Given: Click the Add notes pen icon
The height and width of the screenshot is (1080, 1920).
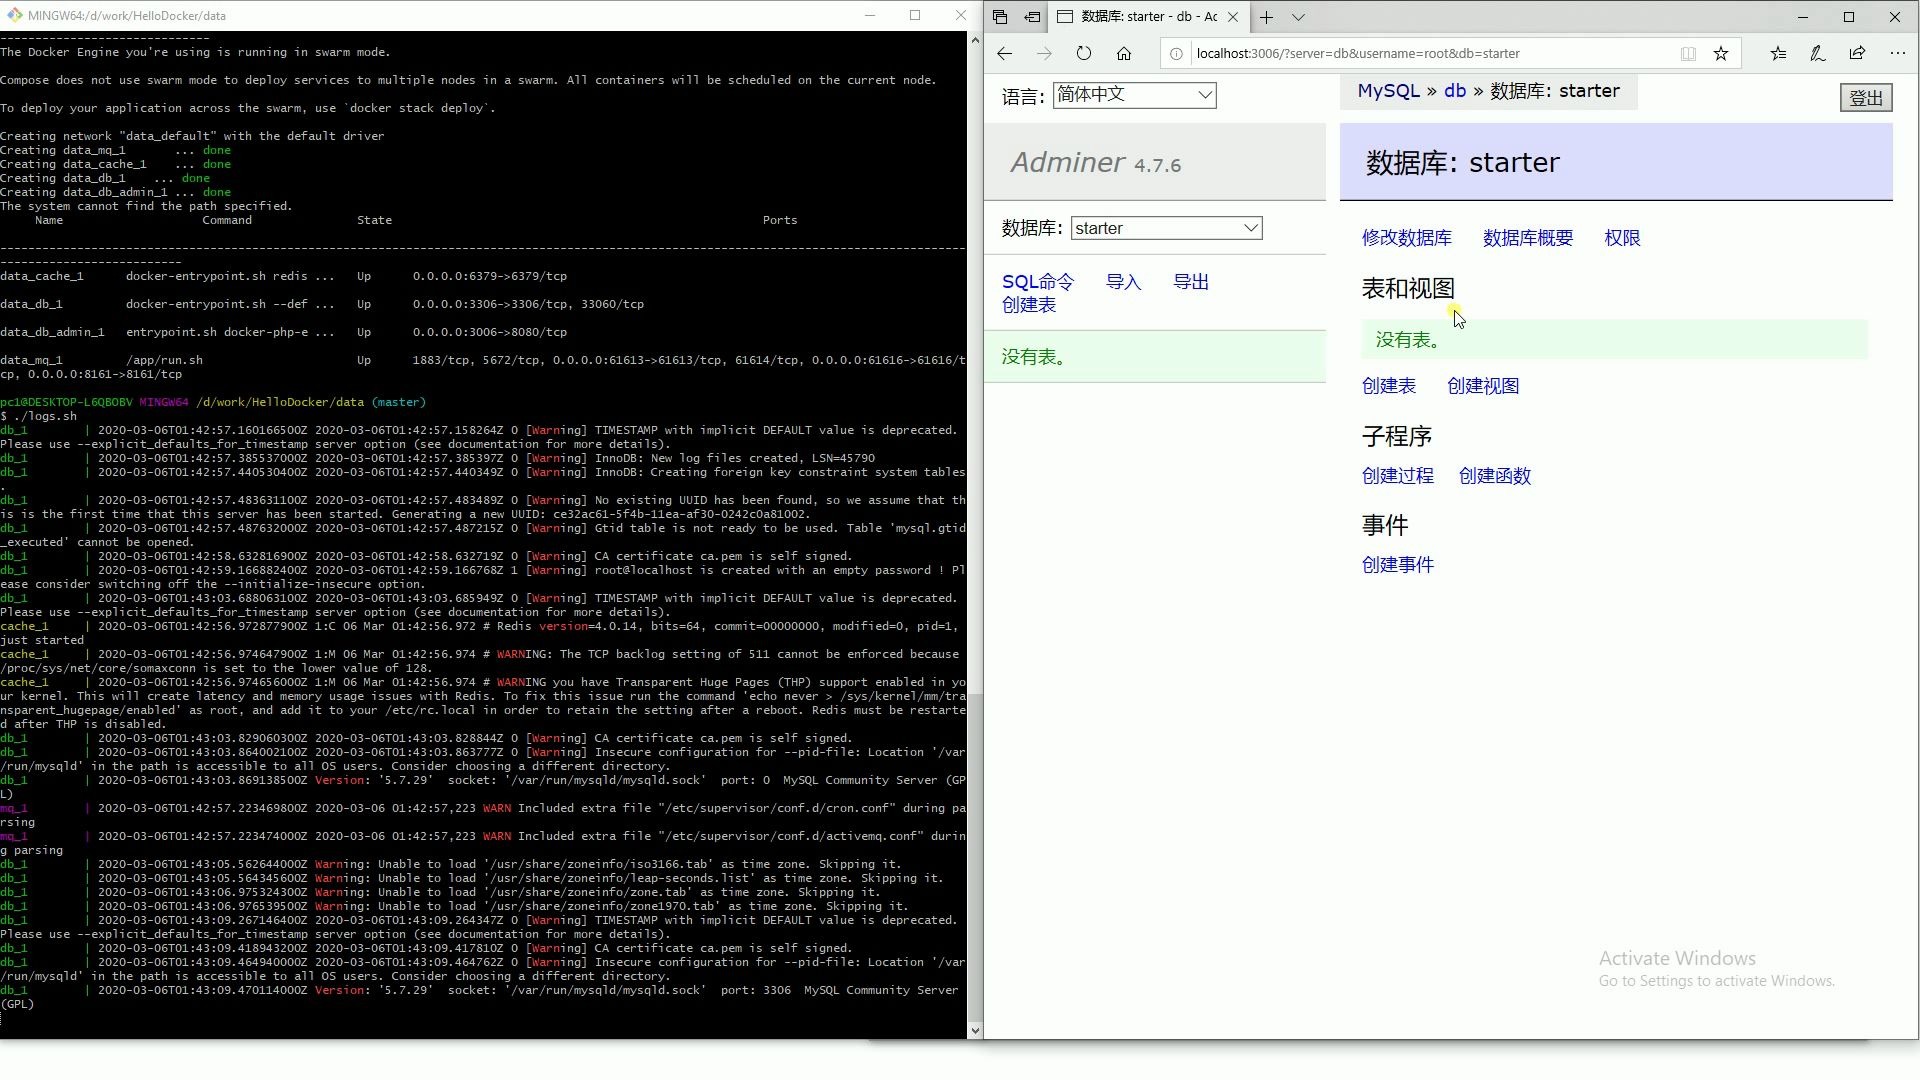Looking at the screenshot, I should coord(1818,54).
